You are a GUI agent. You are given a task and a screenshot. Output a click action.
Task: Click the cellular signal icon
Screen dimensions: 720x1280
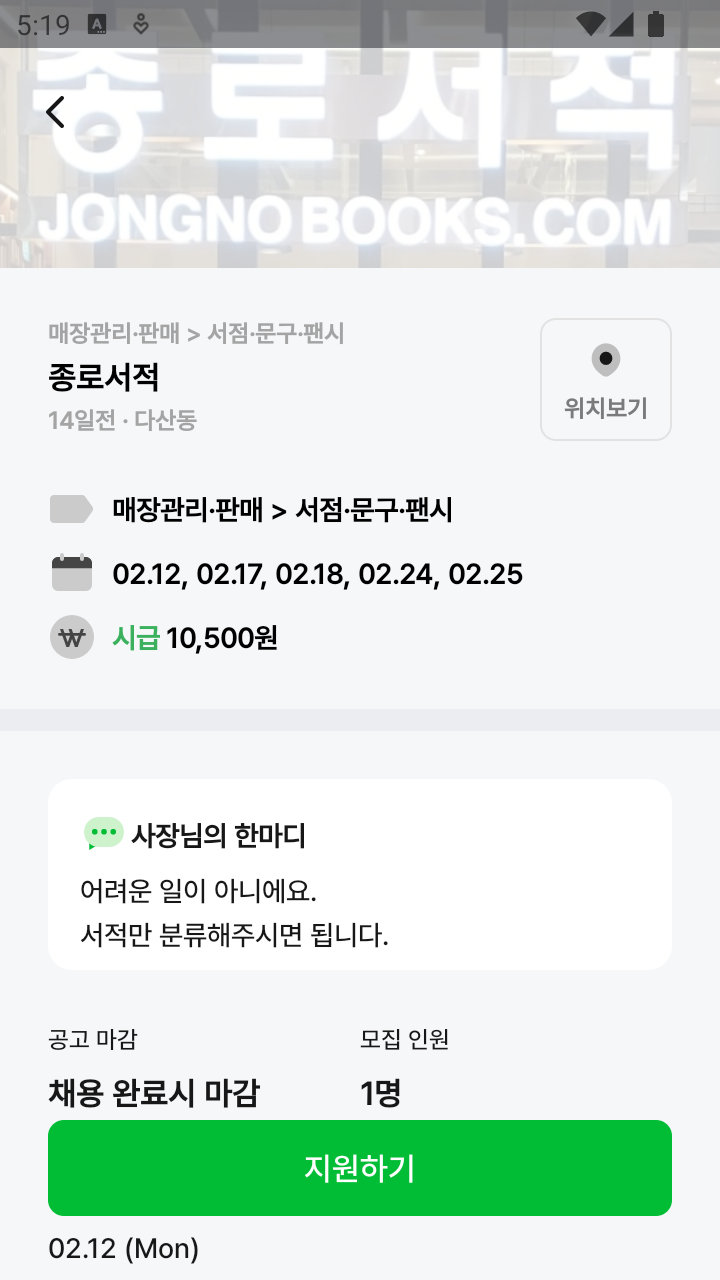coord(621,25)
